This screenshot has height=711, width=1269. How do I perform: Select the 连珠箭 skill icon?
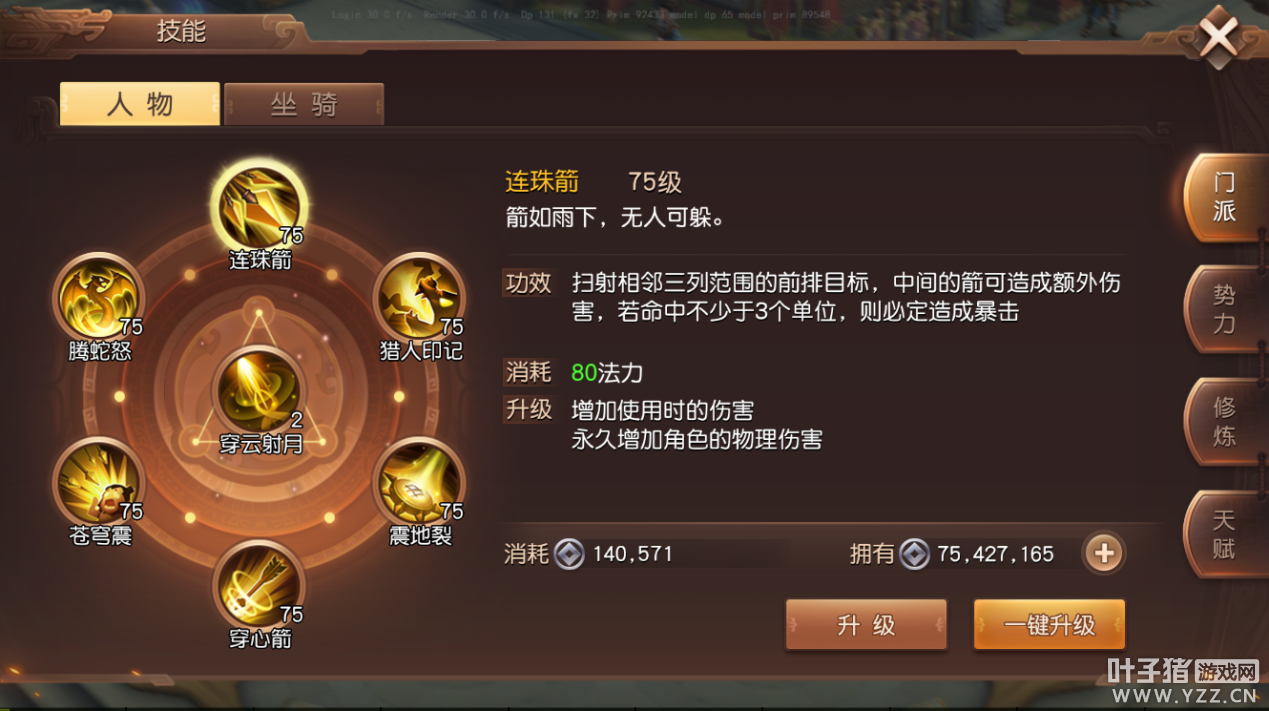pyautogui.click(x=260, y=206)
